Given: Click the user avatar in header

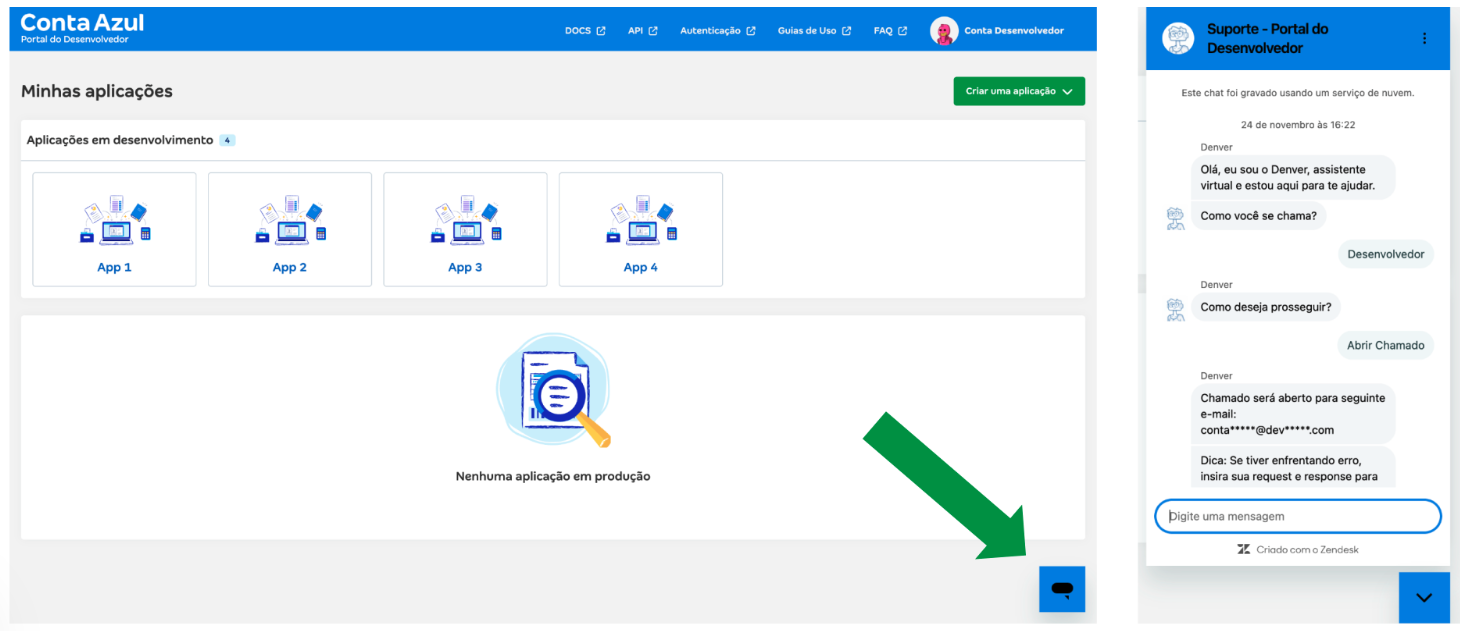Looking at the screenshot, I should click(943, 31).
